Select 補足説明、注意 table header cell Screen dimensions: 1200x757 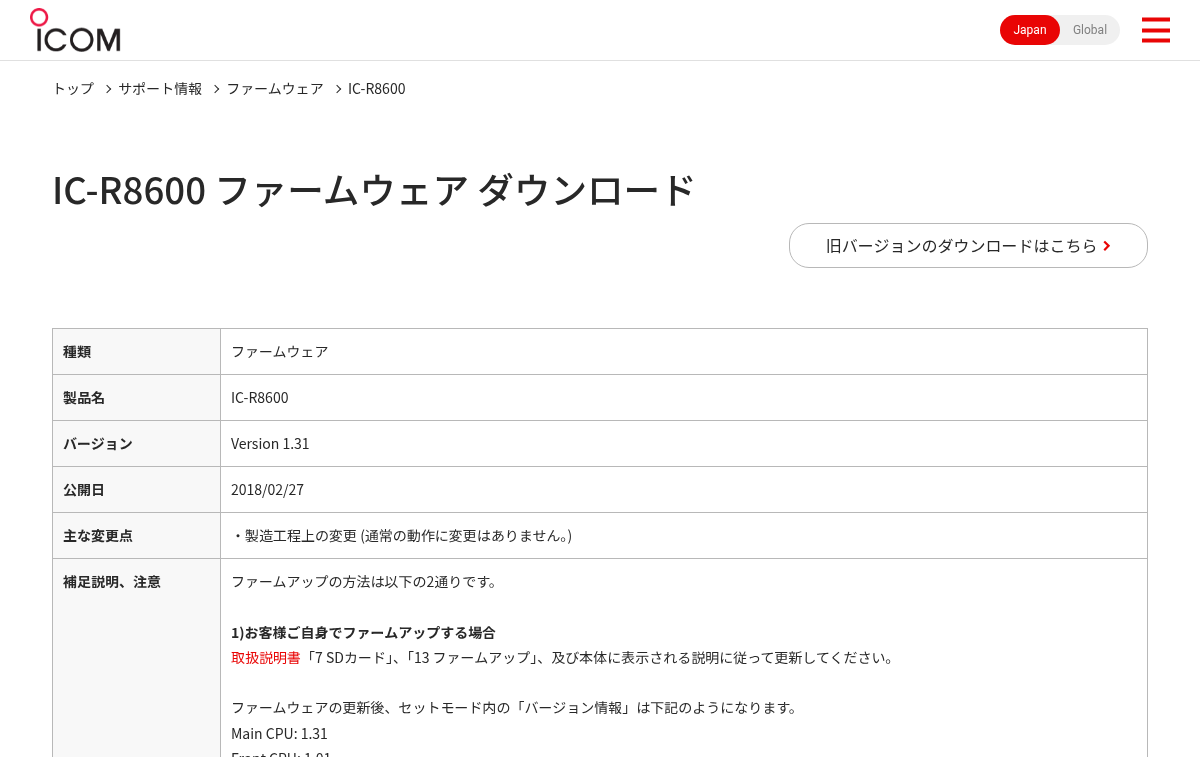[x=136, y=657]
